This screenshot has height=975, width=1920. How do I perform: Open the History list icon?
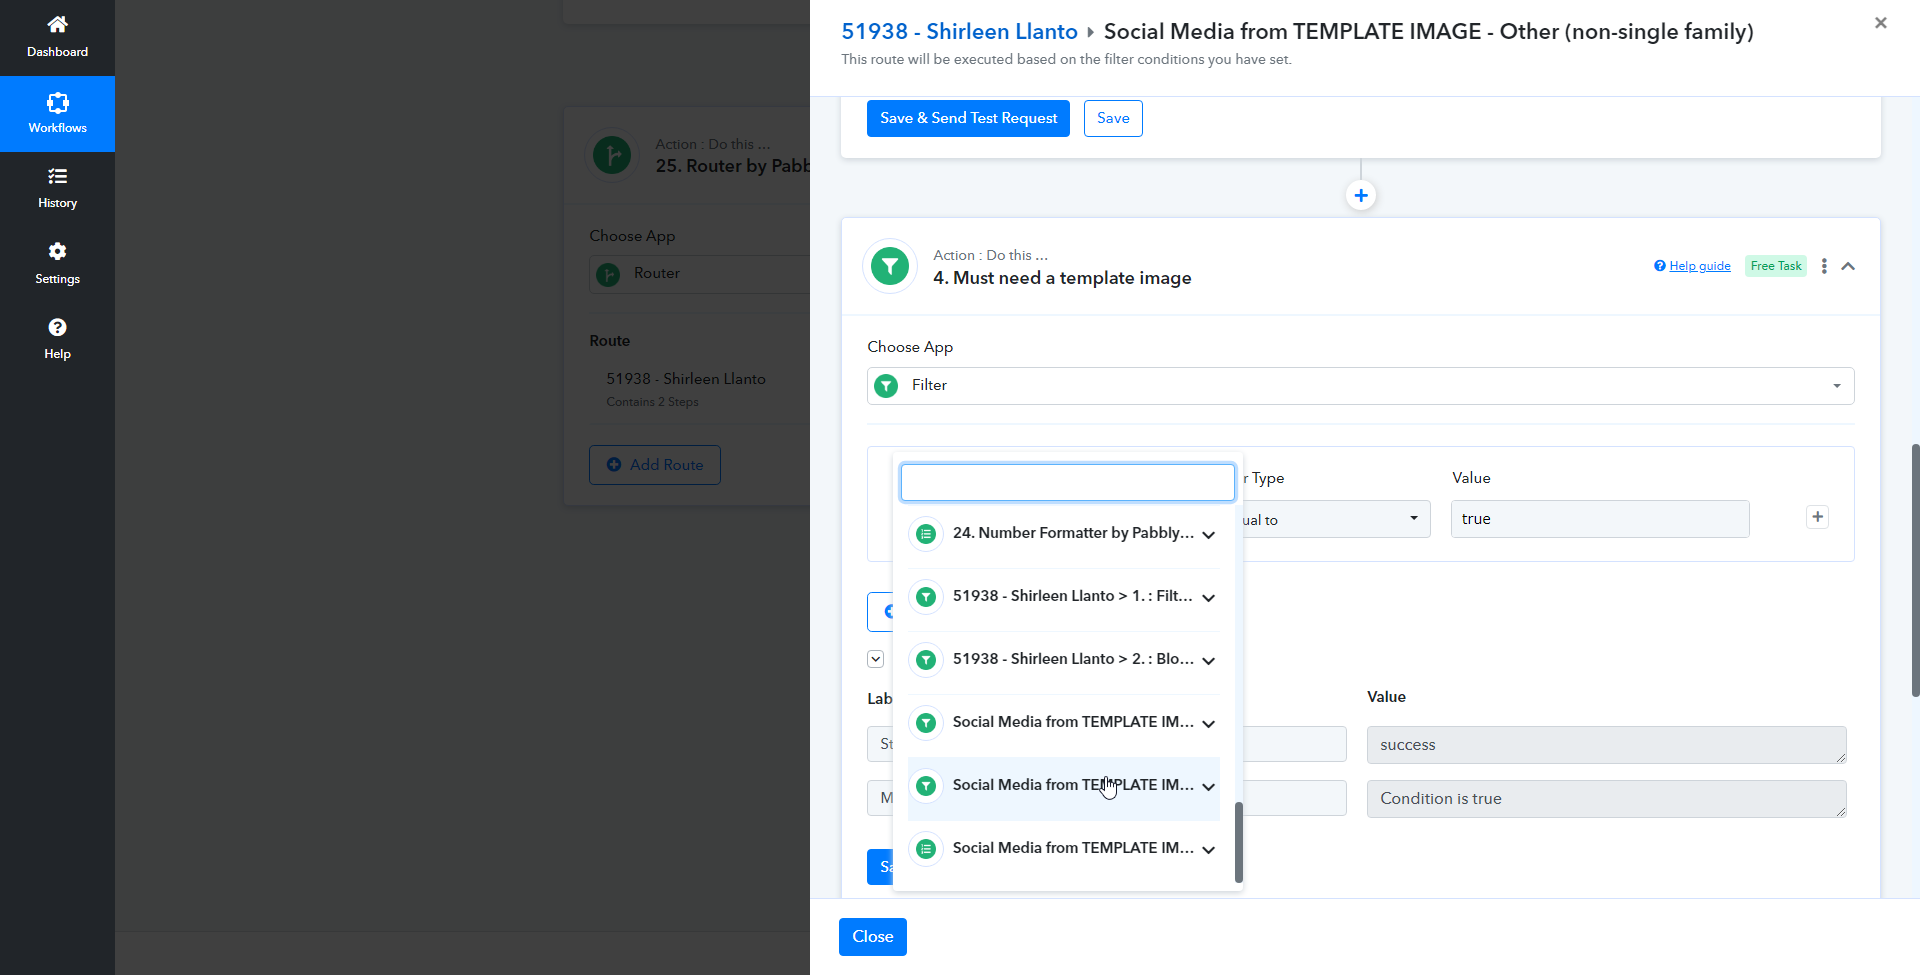coord(57,177)
